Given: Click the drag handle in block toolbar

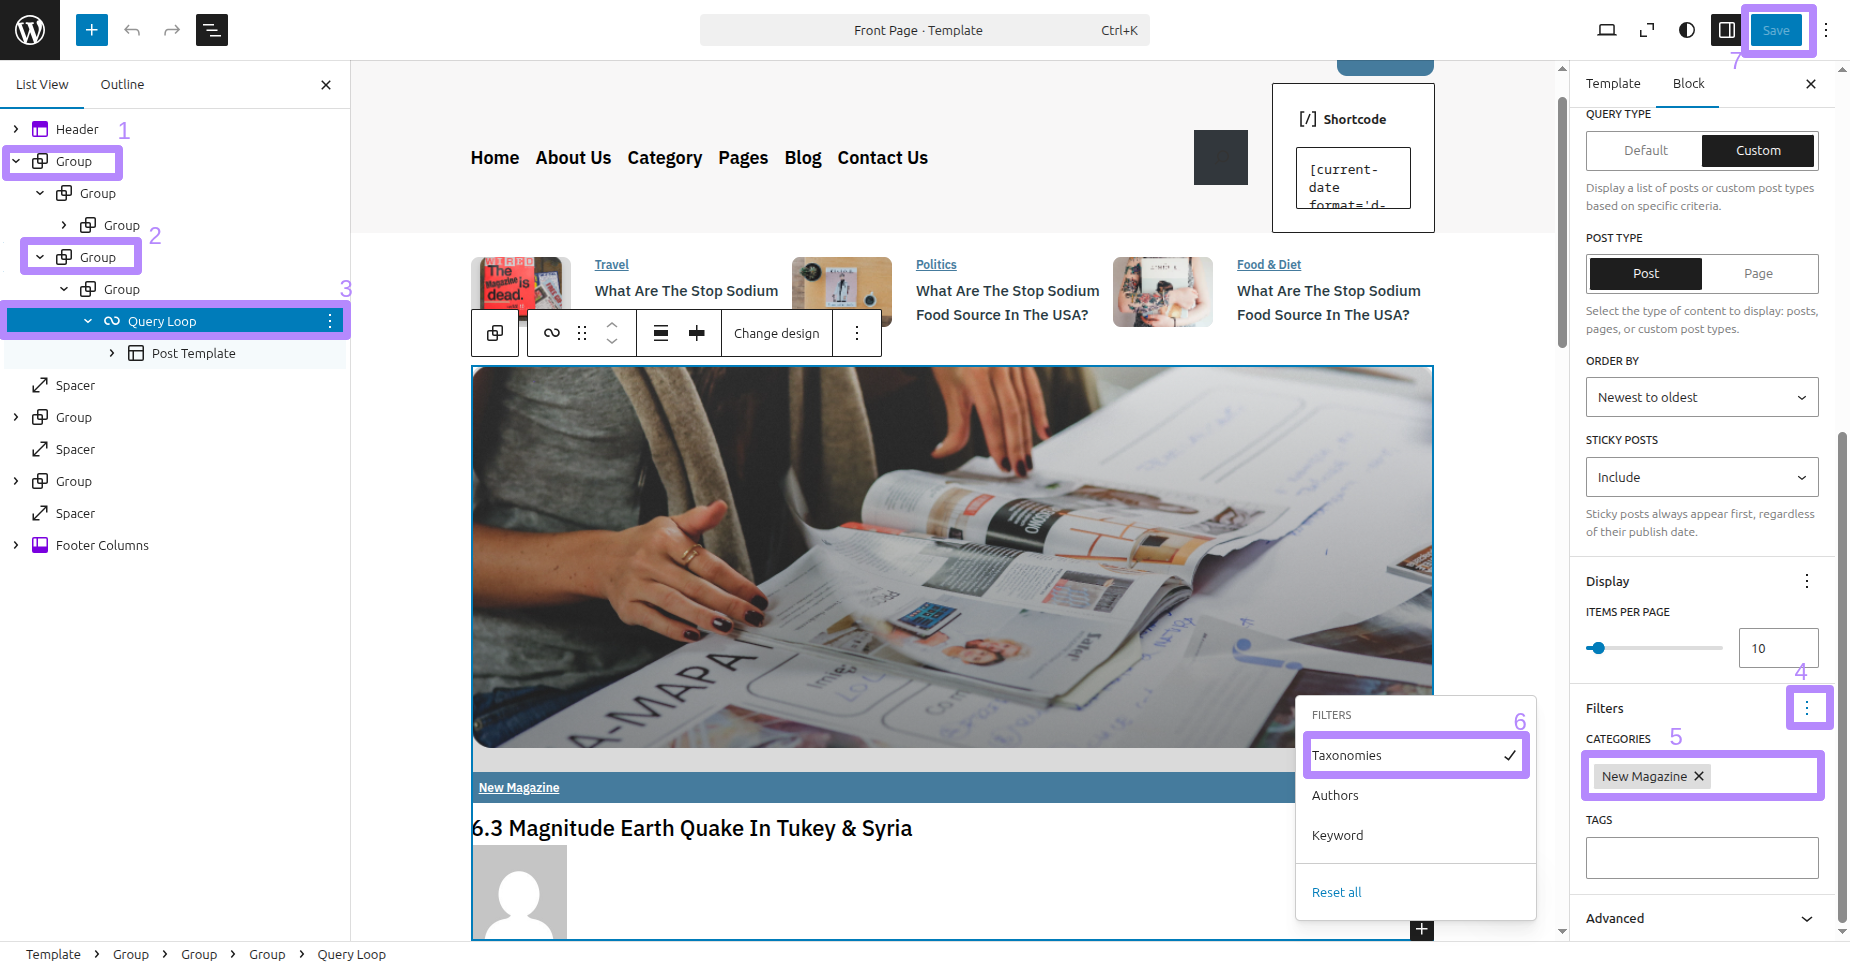Looking at the screenshot, I should click(582, 333).
